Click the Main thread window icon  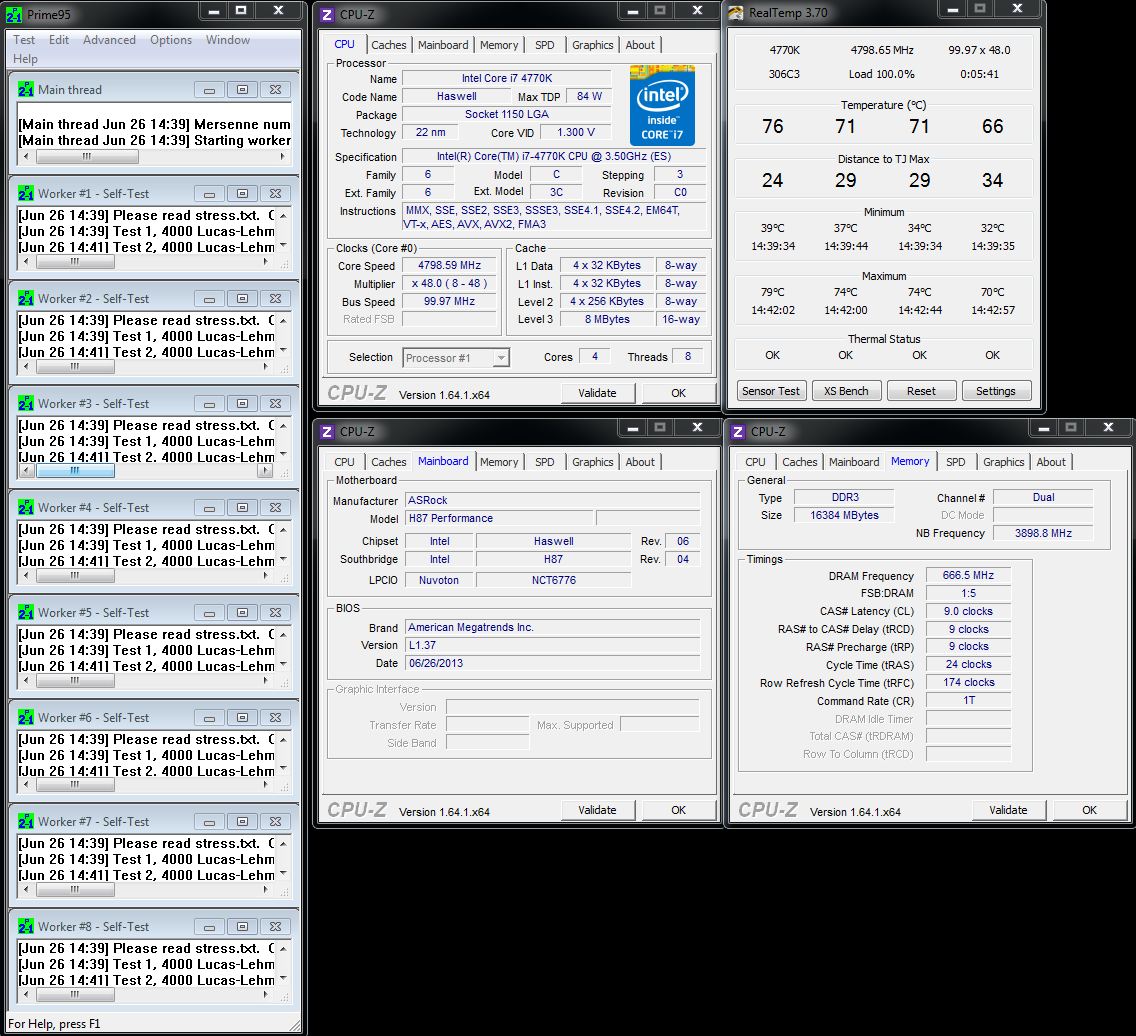tap(25, 89)
